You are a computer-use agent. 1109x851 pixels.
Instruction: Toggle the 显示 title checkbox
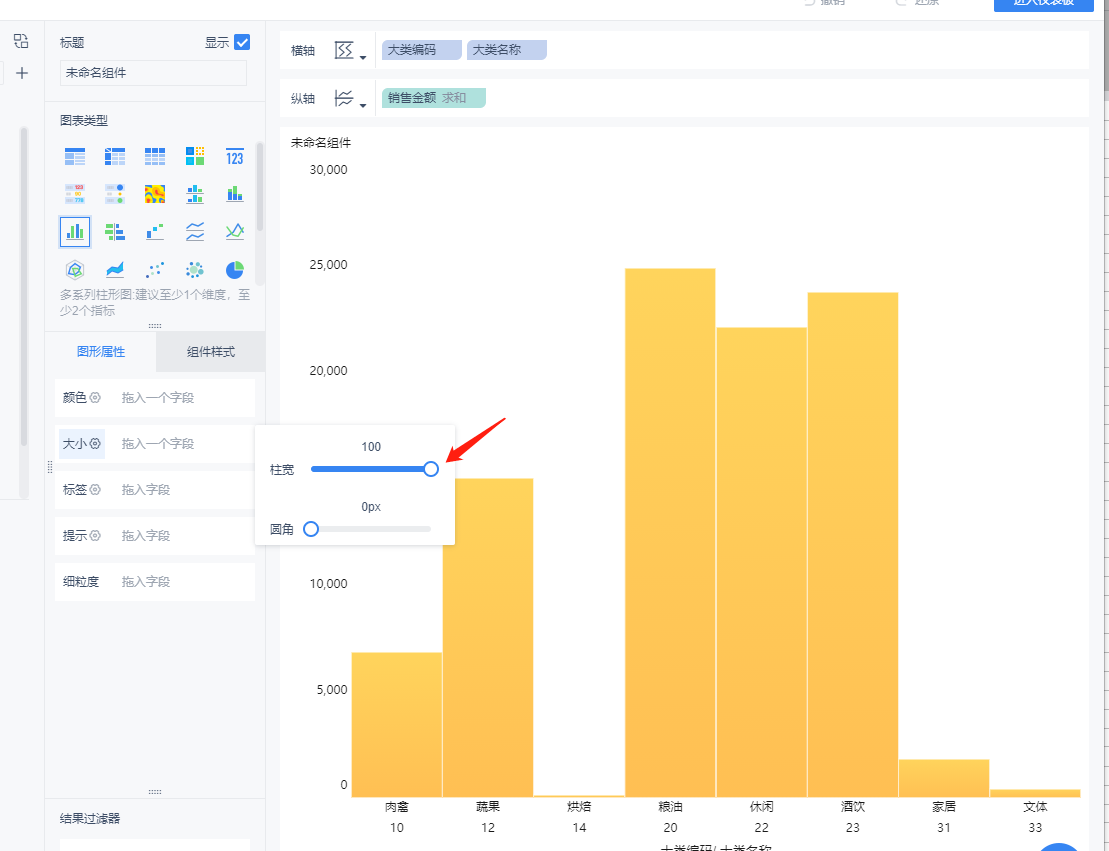pyautogui.click(x=242, y=42)
